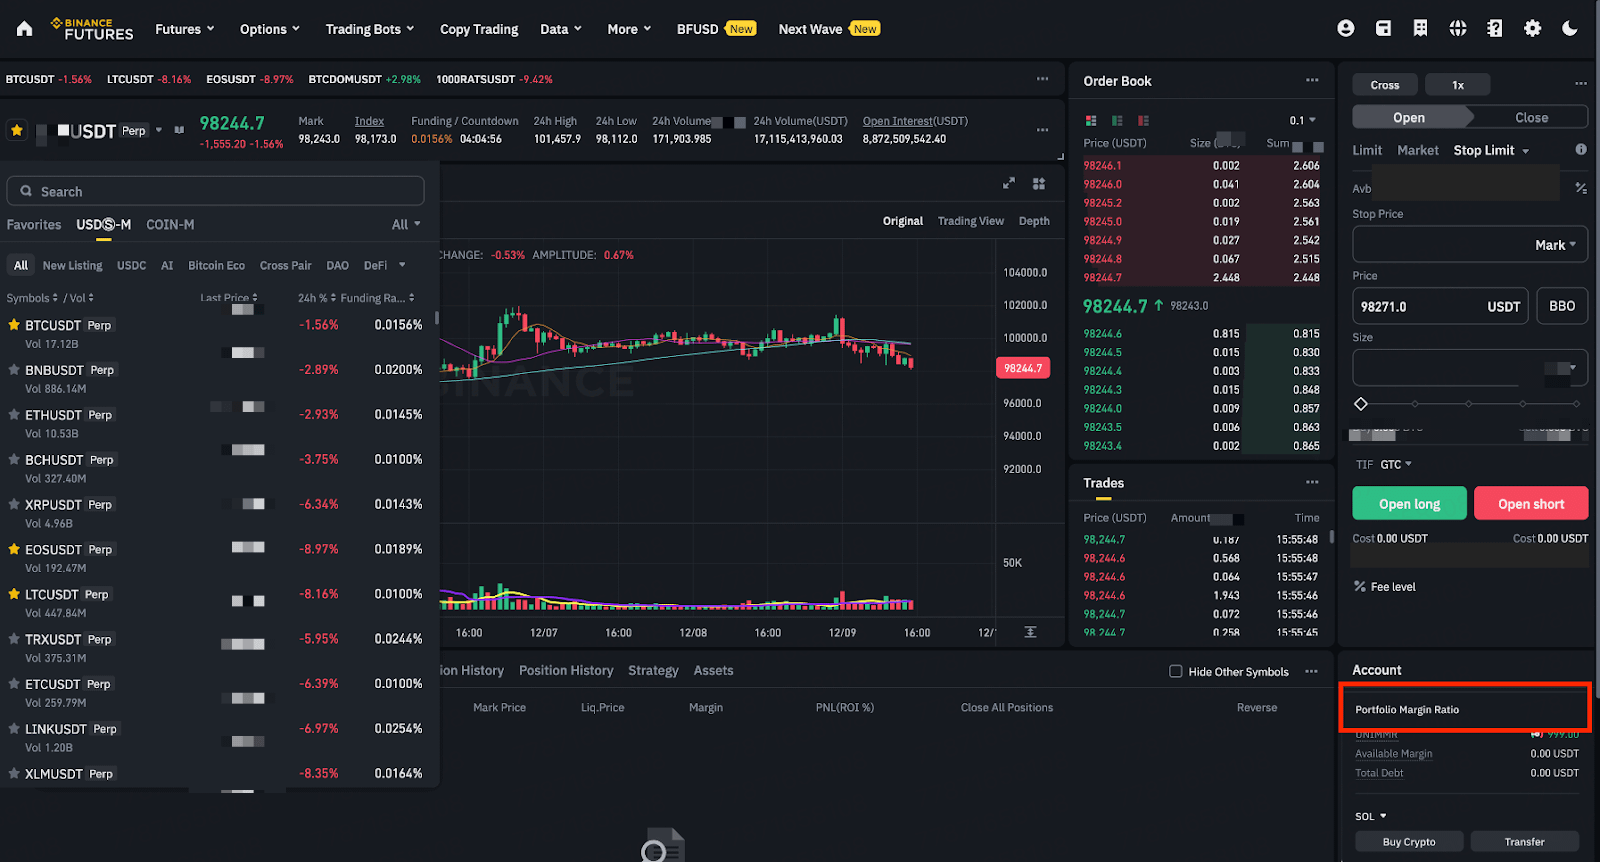Open the Stop Limit type dropdown

1491,150
